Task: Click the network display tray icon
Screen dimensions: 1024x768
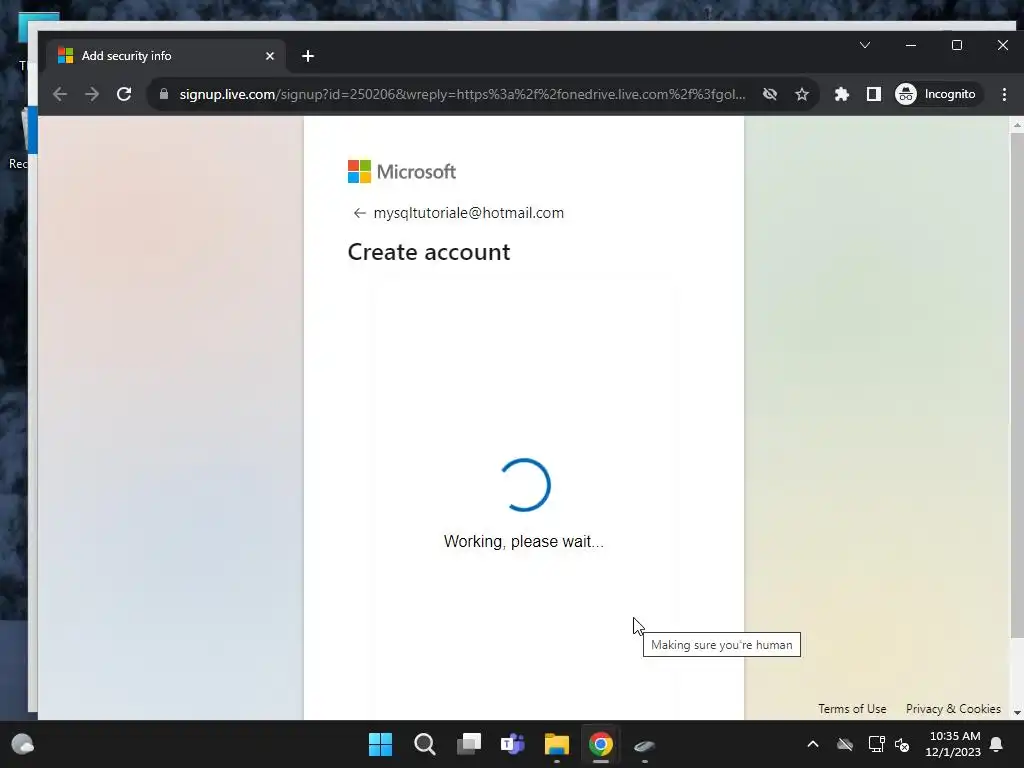Action: [x=876, y=744]
